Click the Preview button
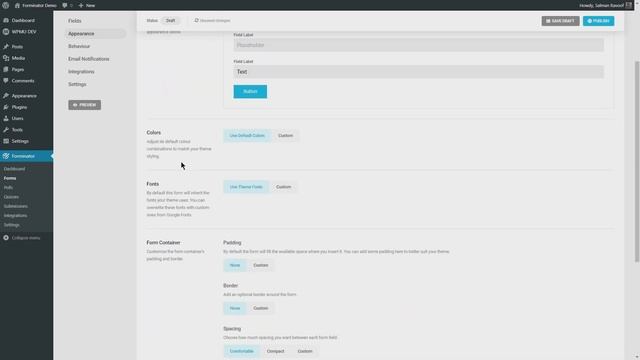The width and height of the screenshot is (640, 360). (x=84, y=105)
